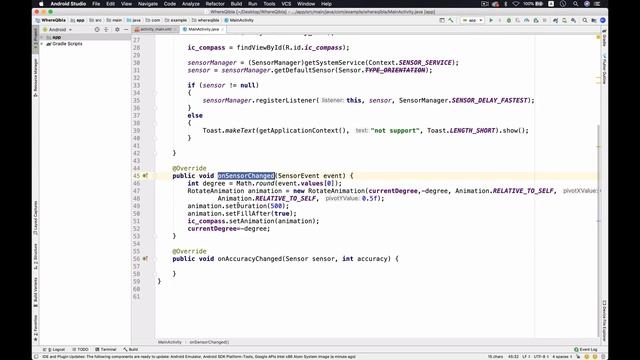Toggle the Layout Captures side panel
The width and height of the screenshot is (640, 360).
[36, 218]
